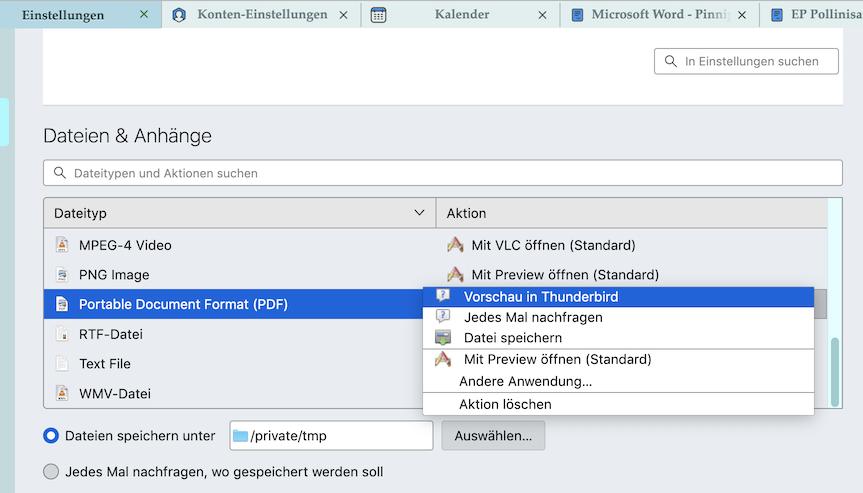
Task: Click the MPEG-4 Video file type icon
Action: pos(62,245)
